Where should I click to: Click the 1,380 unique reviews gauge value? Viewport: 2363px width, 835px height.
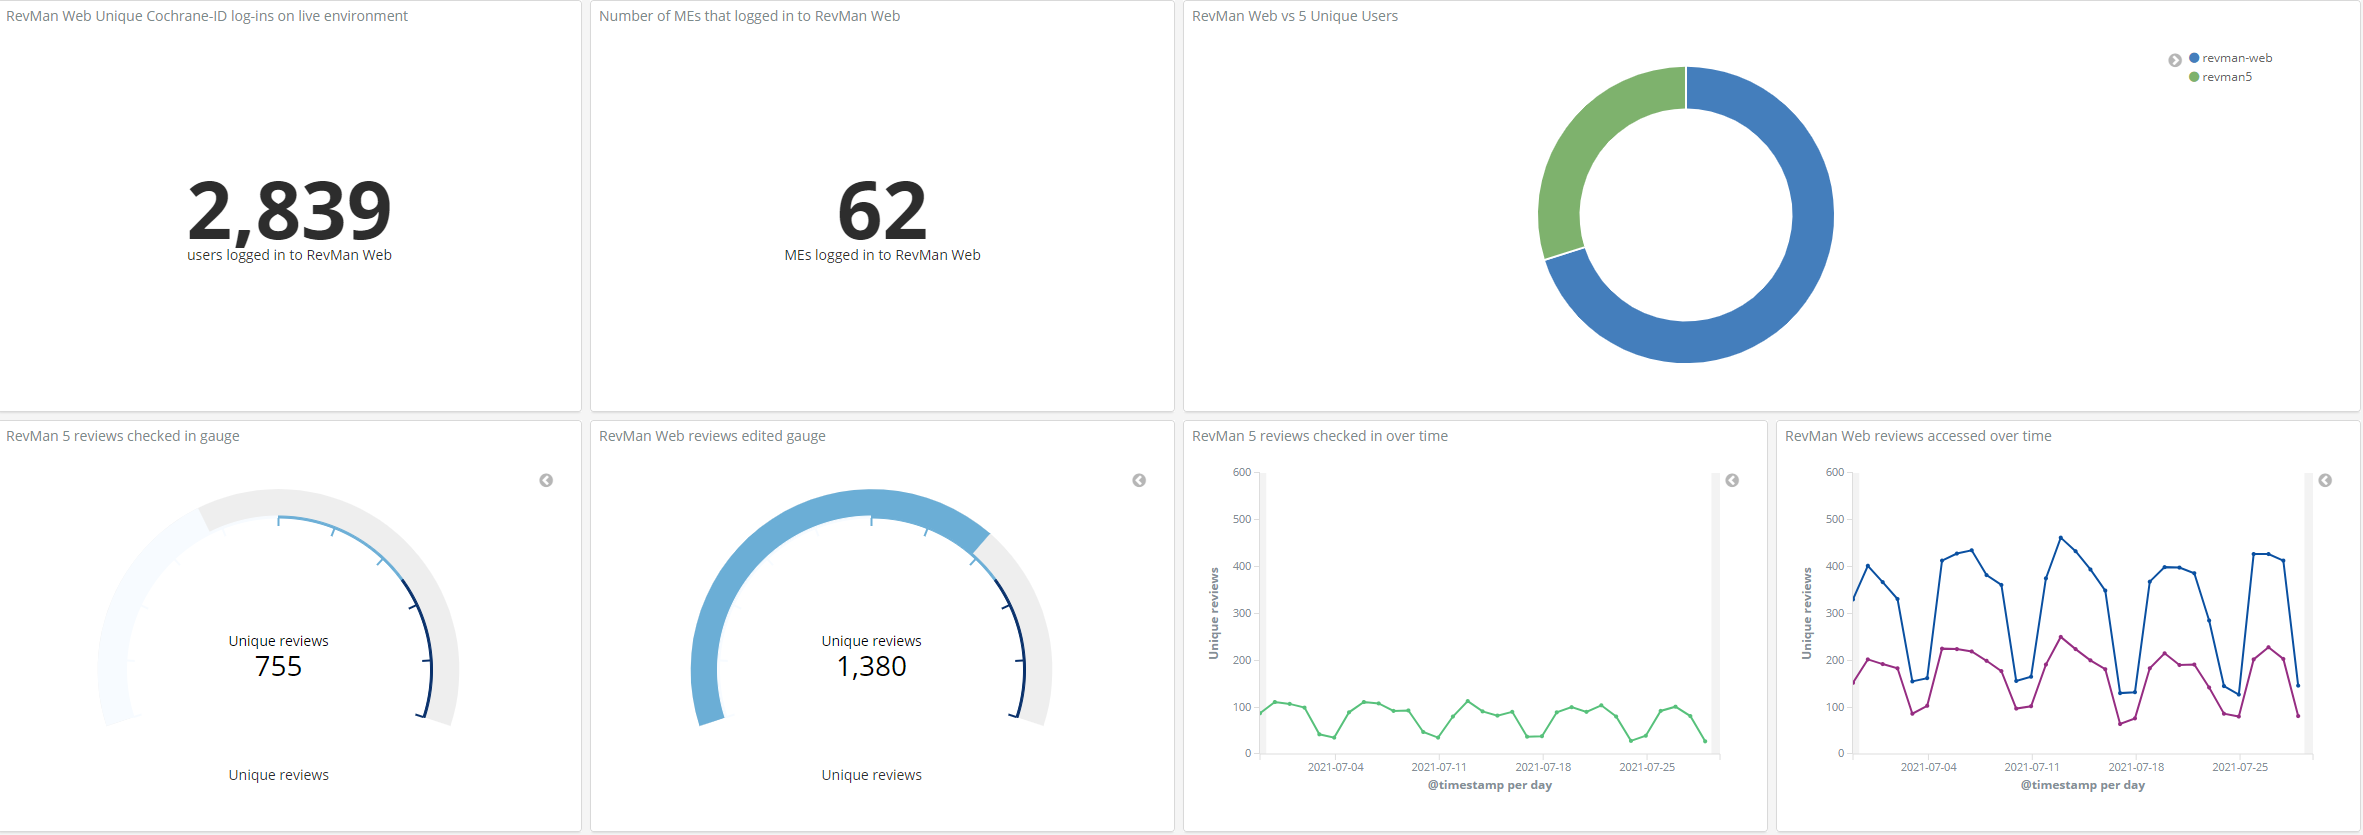tap(871, 666)
